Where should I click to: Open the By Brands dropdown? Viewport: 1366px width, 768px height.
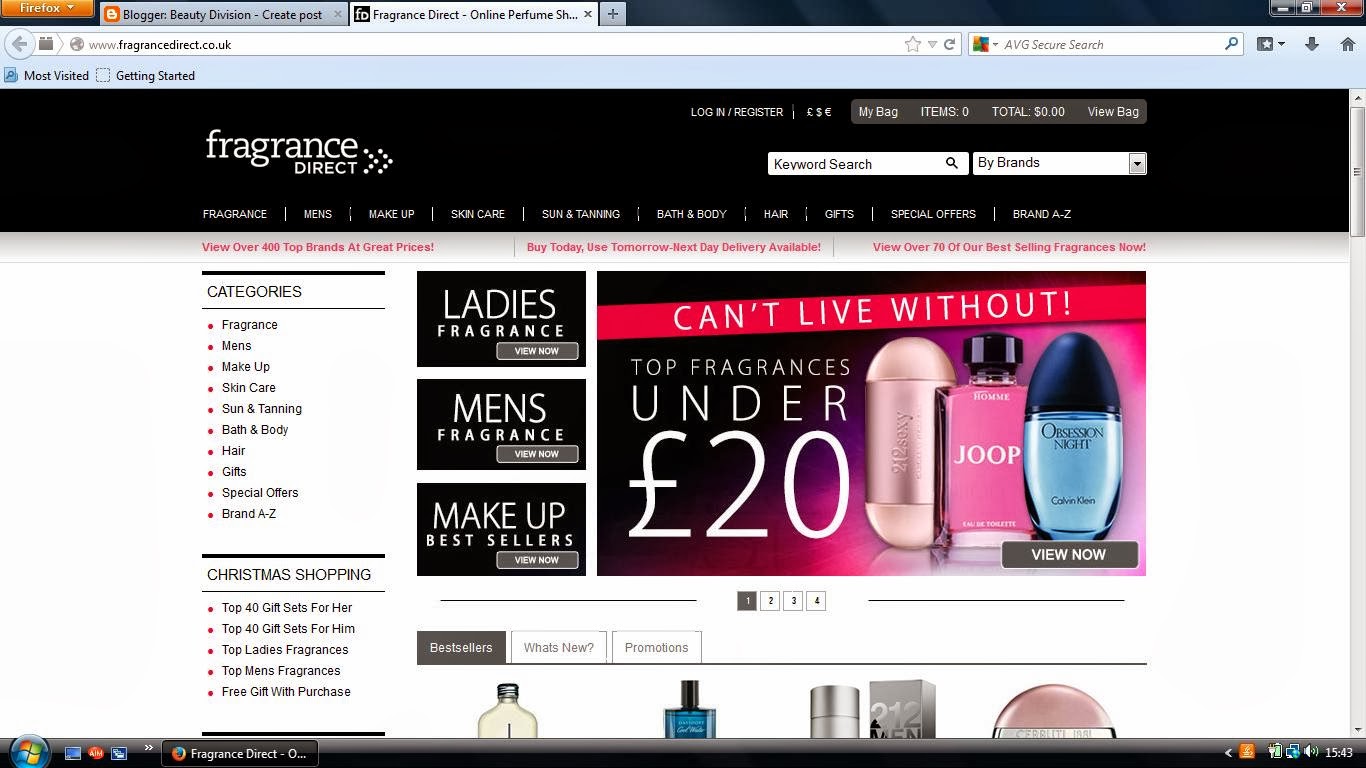[1137, 163]
